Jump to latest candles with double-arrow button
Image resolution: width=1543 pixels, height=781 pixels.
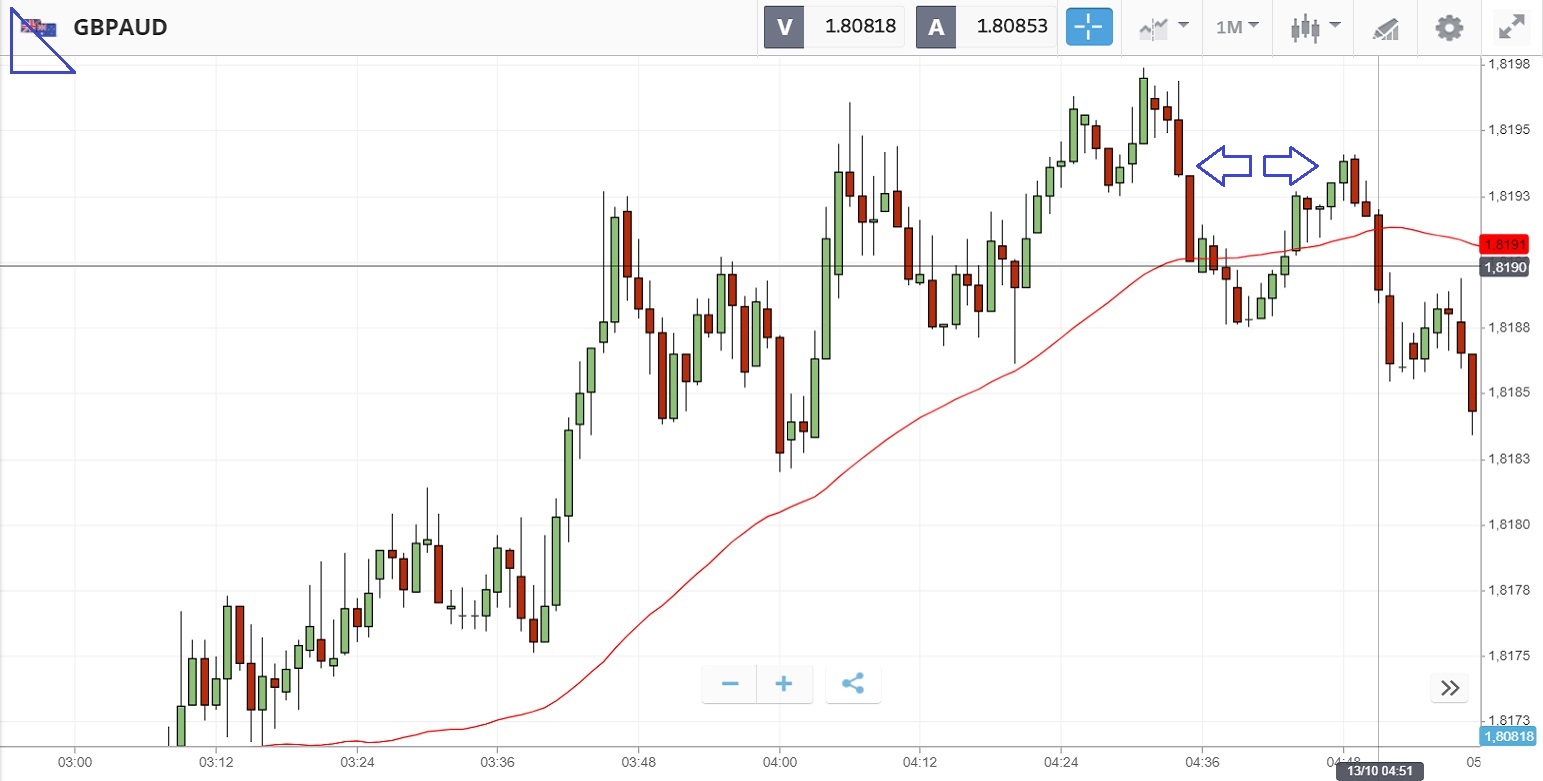(x=1450, y=687)
